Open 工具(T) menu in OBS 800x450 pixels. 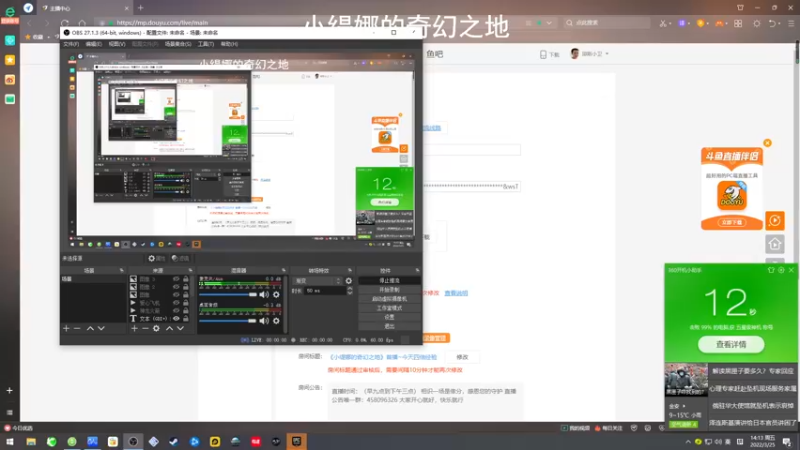206,44
